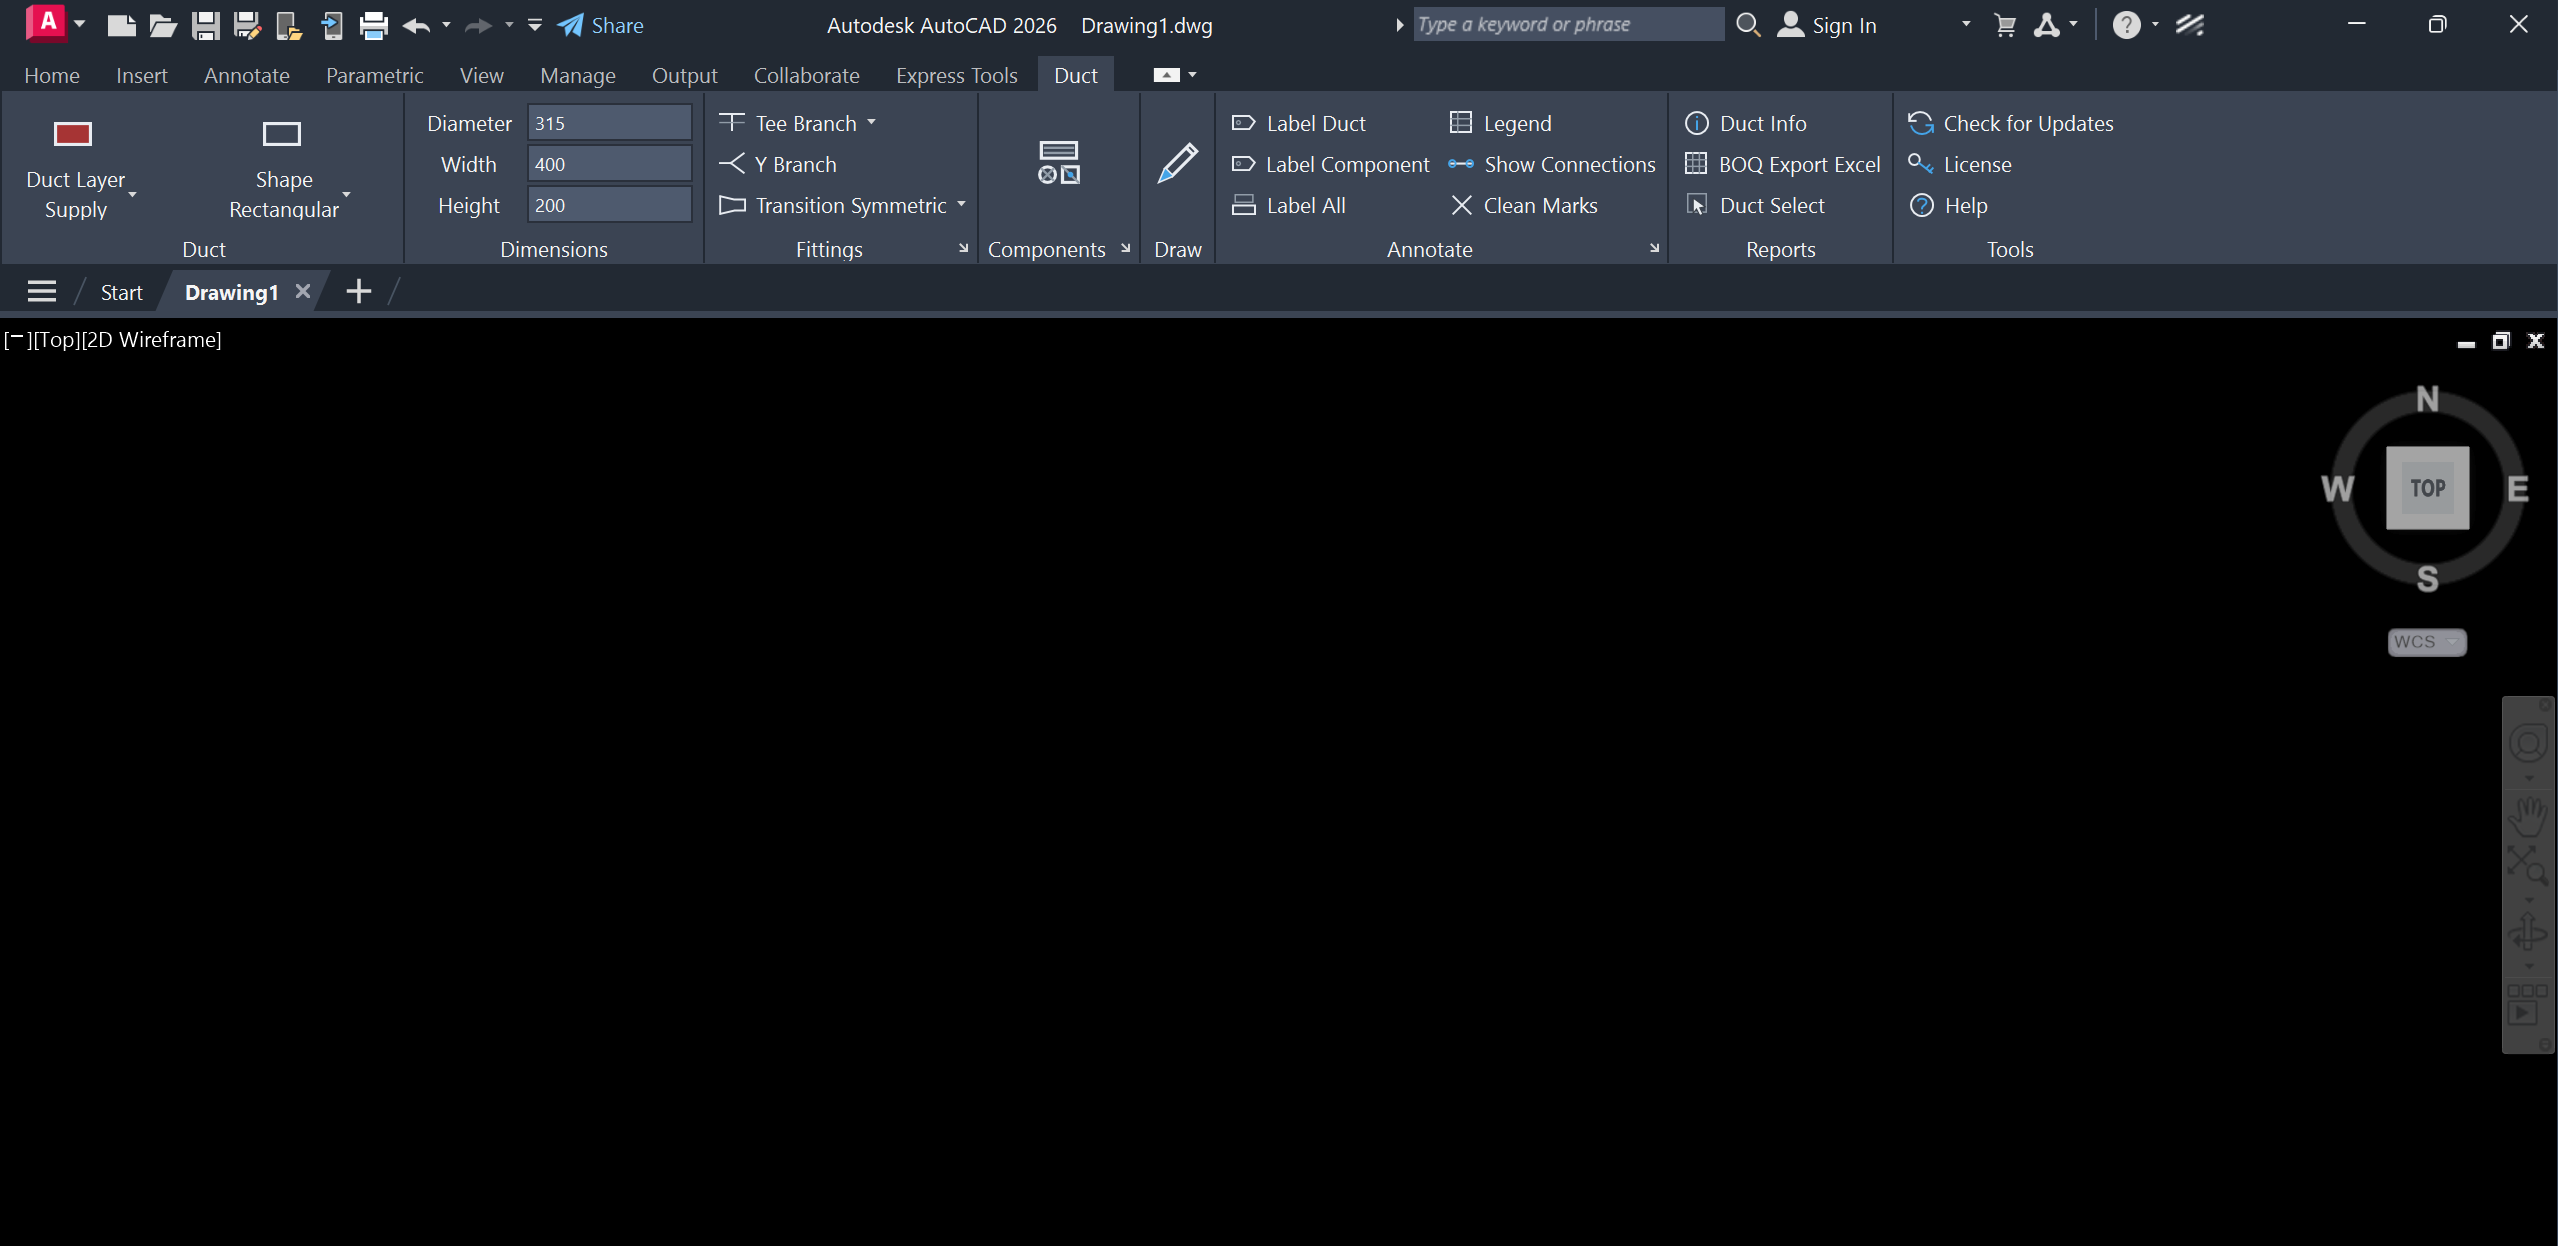Click the search magnifier icon
The image size is (2558, 1246).
(1747, 24)
